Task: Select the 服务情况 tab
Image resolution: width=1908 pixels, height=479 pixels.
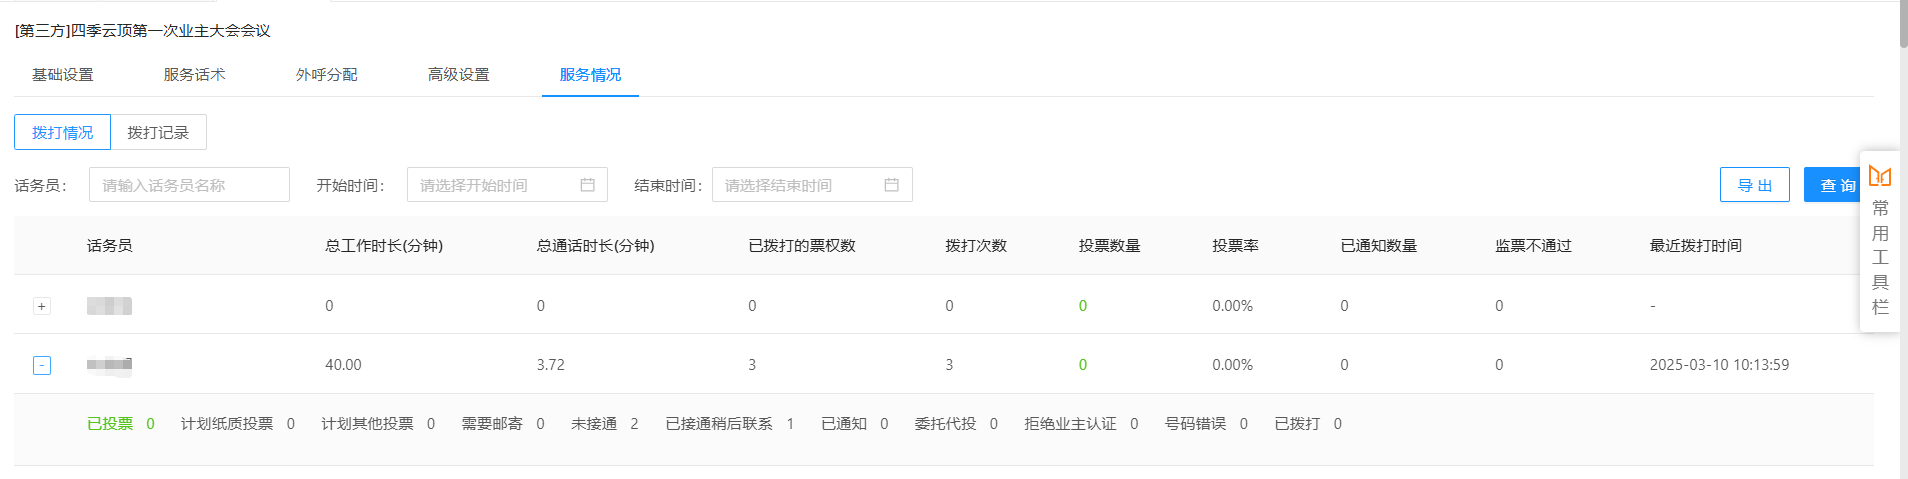Action: pyautogui.click(x=590, y=75)
